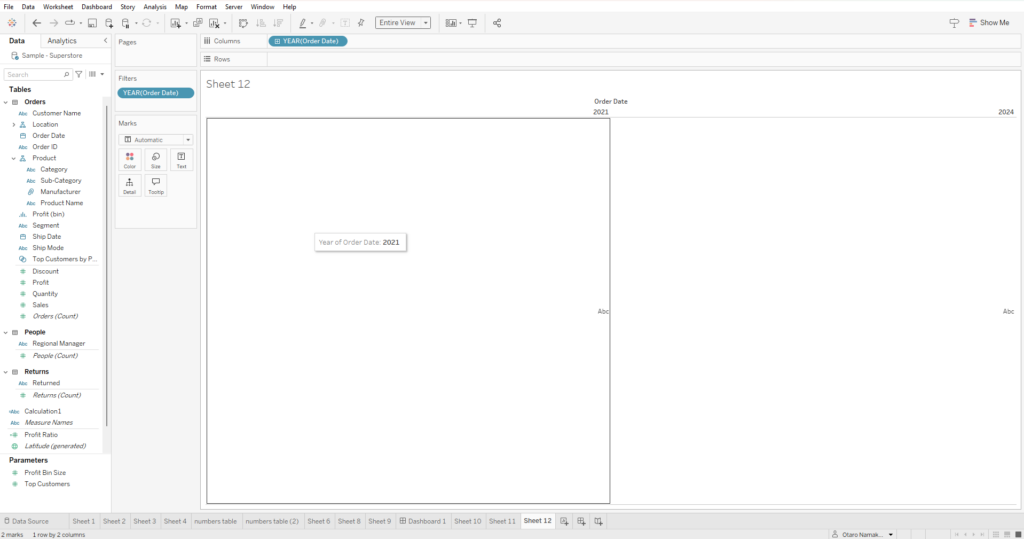Click the Tooltip marks card button
This screenshot has height=539, width=1024.
pyautogui.click(x=155, y=186)
